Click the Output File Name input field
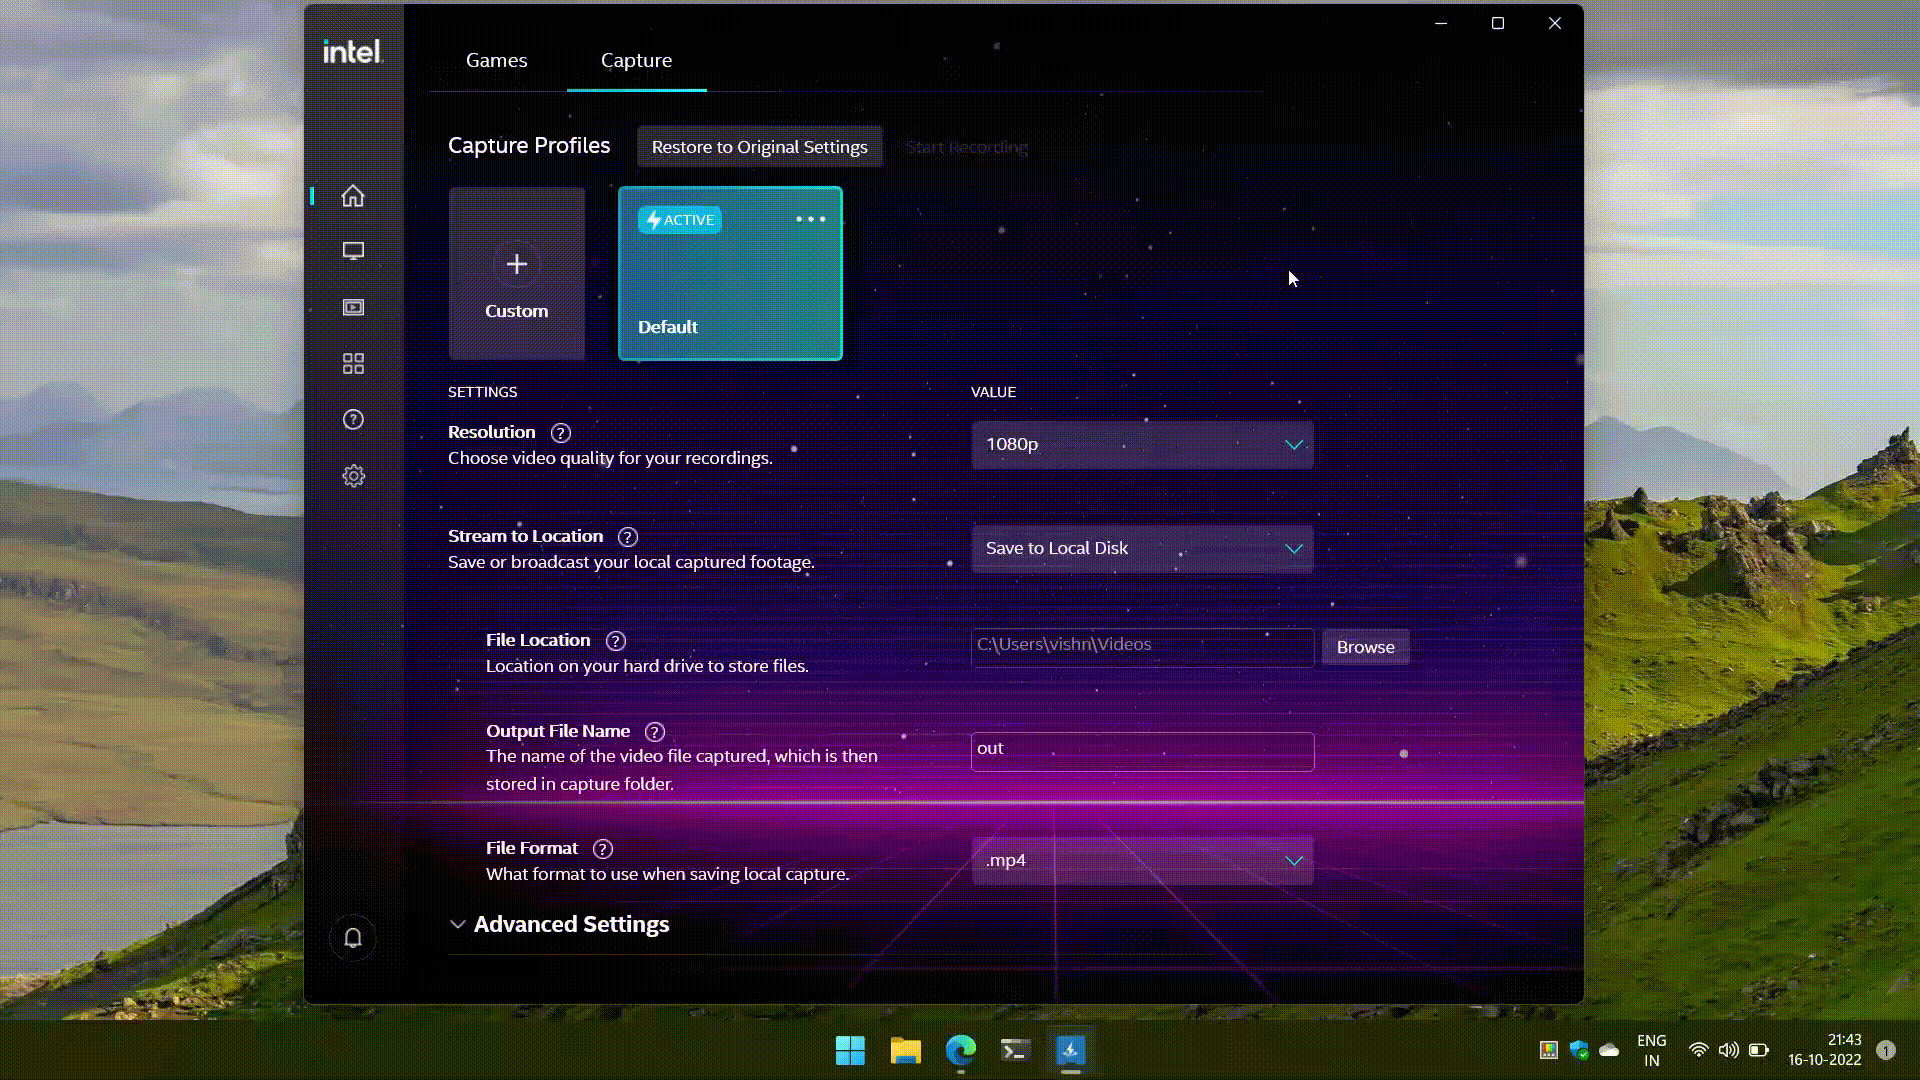Viewport: 1920px width, 1080px height. 1142,751
